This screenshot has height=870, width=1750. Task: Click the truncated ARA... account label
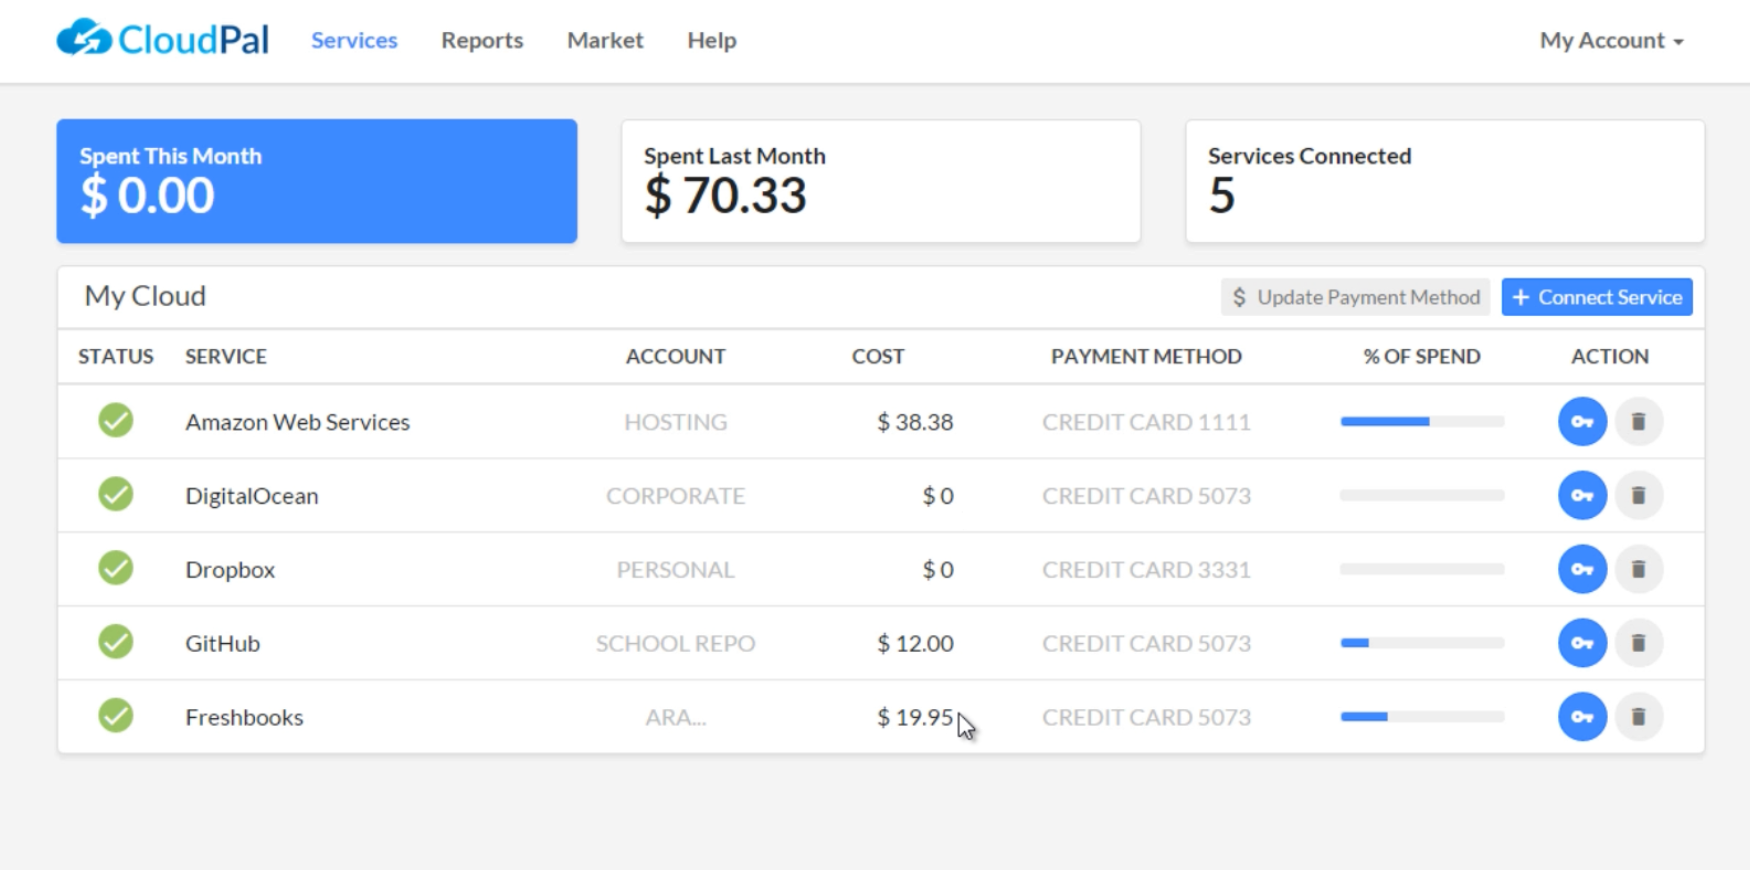click(x=675, y=718)
